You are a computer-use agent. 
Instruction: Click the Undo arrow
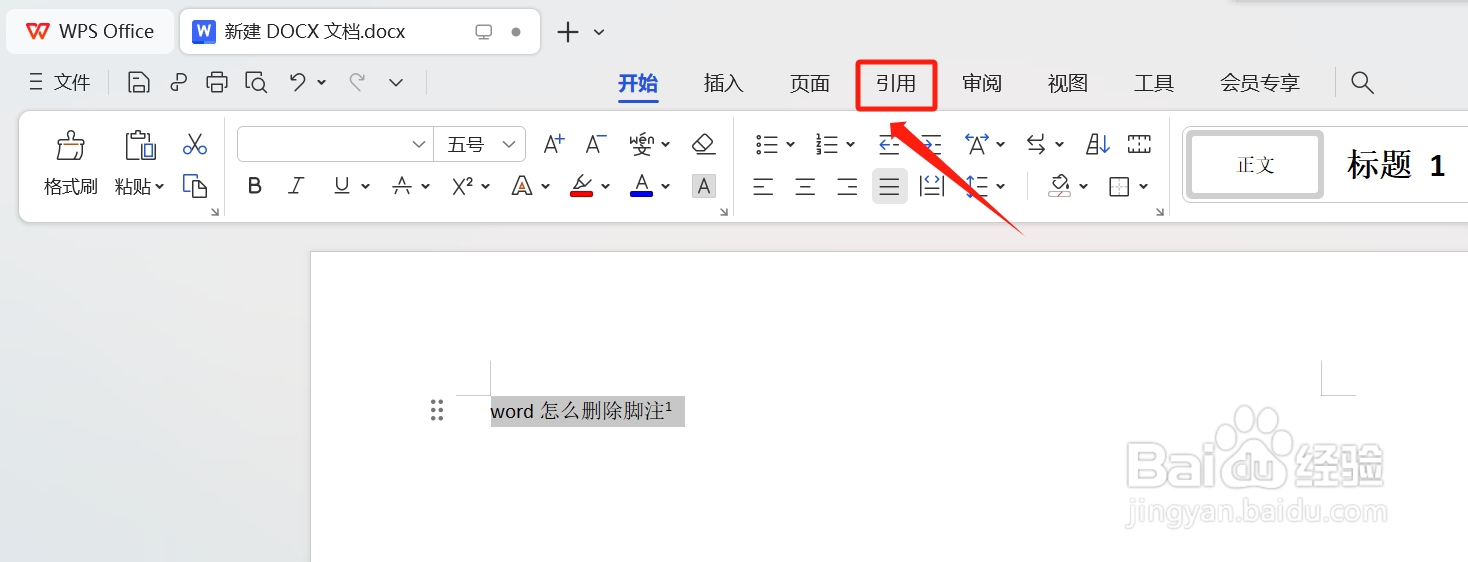click(297, 83)
